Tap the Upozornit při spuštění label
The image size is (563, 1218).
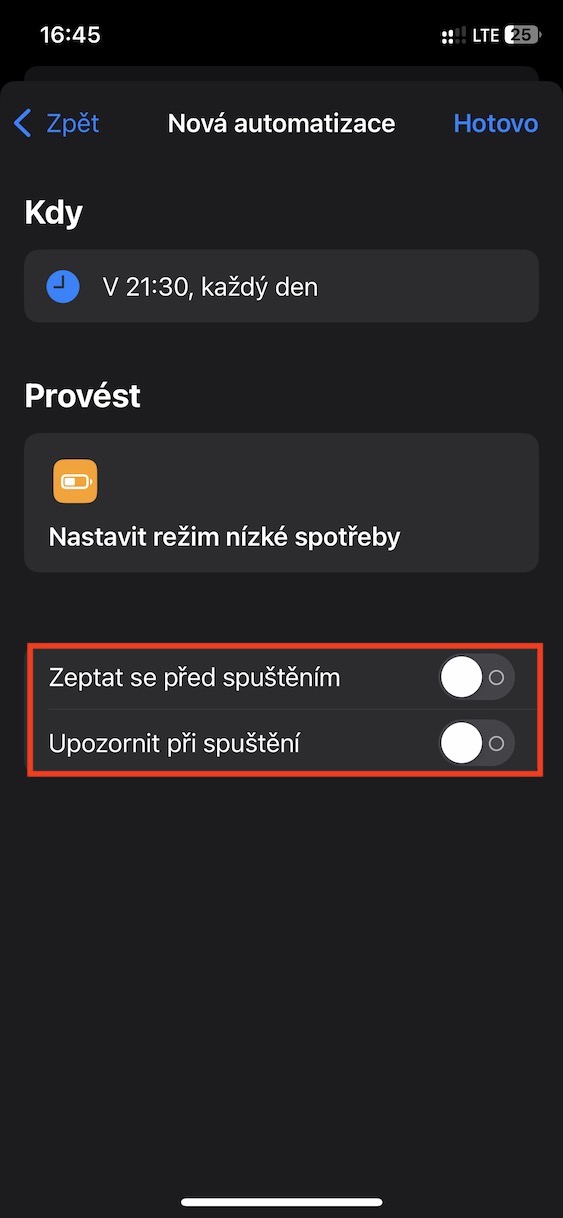175,744
